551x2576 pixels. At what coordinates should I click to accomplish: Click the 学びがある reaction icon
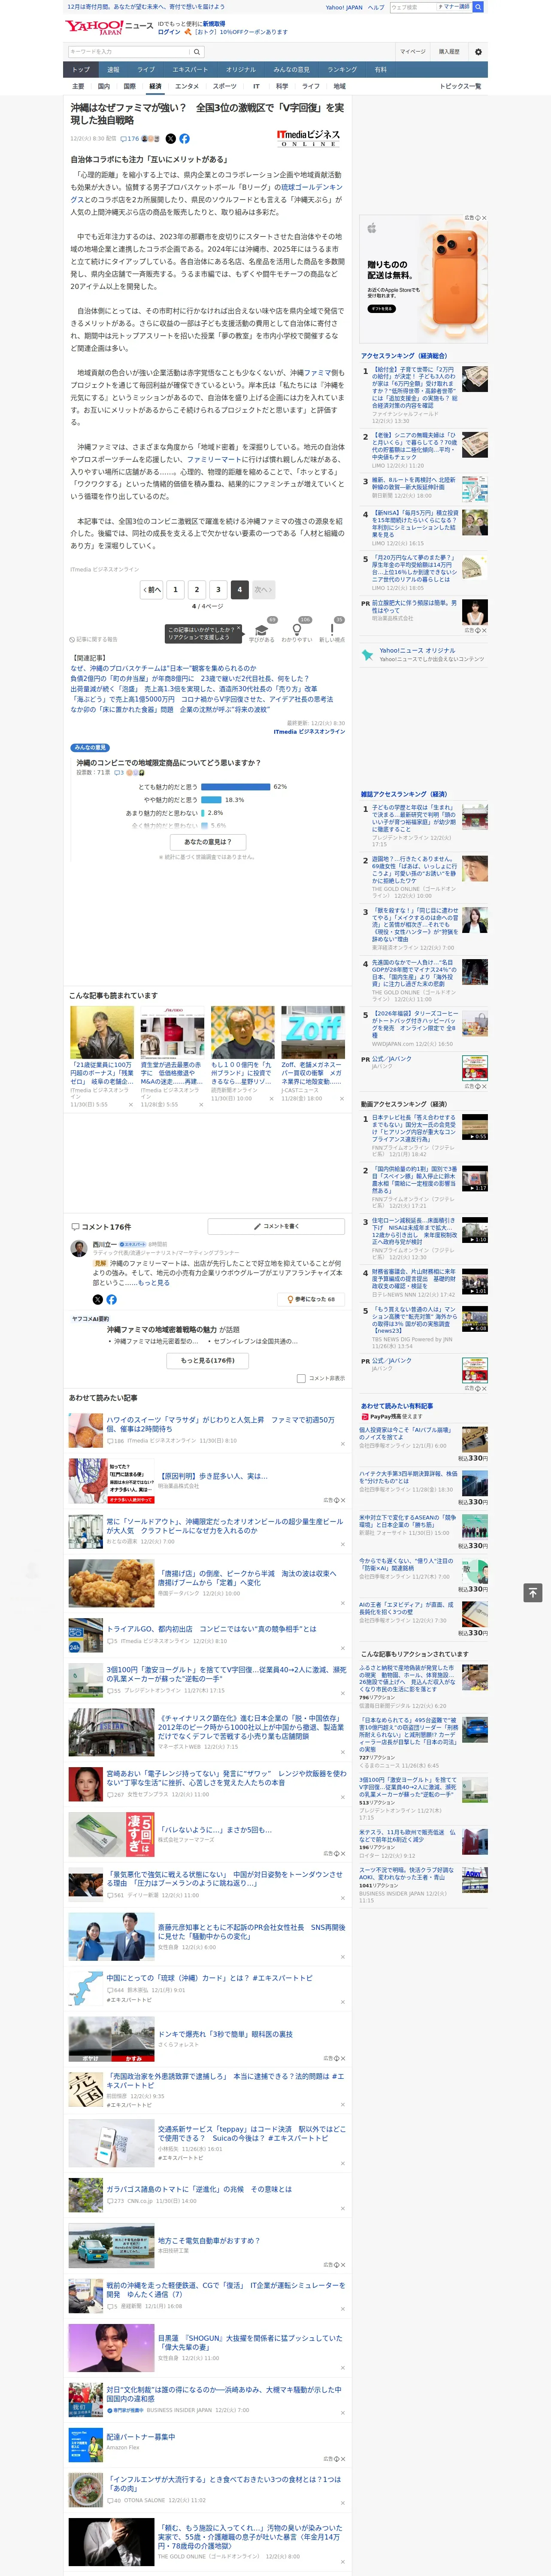[x=262, y=630]
